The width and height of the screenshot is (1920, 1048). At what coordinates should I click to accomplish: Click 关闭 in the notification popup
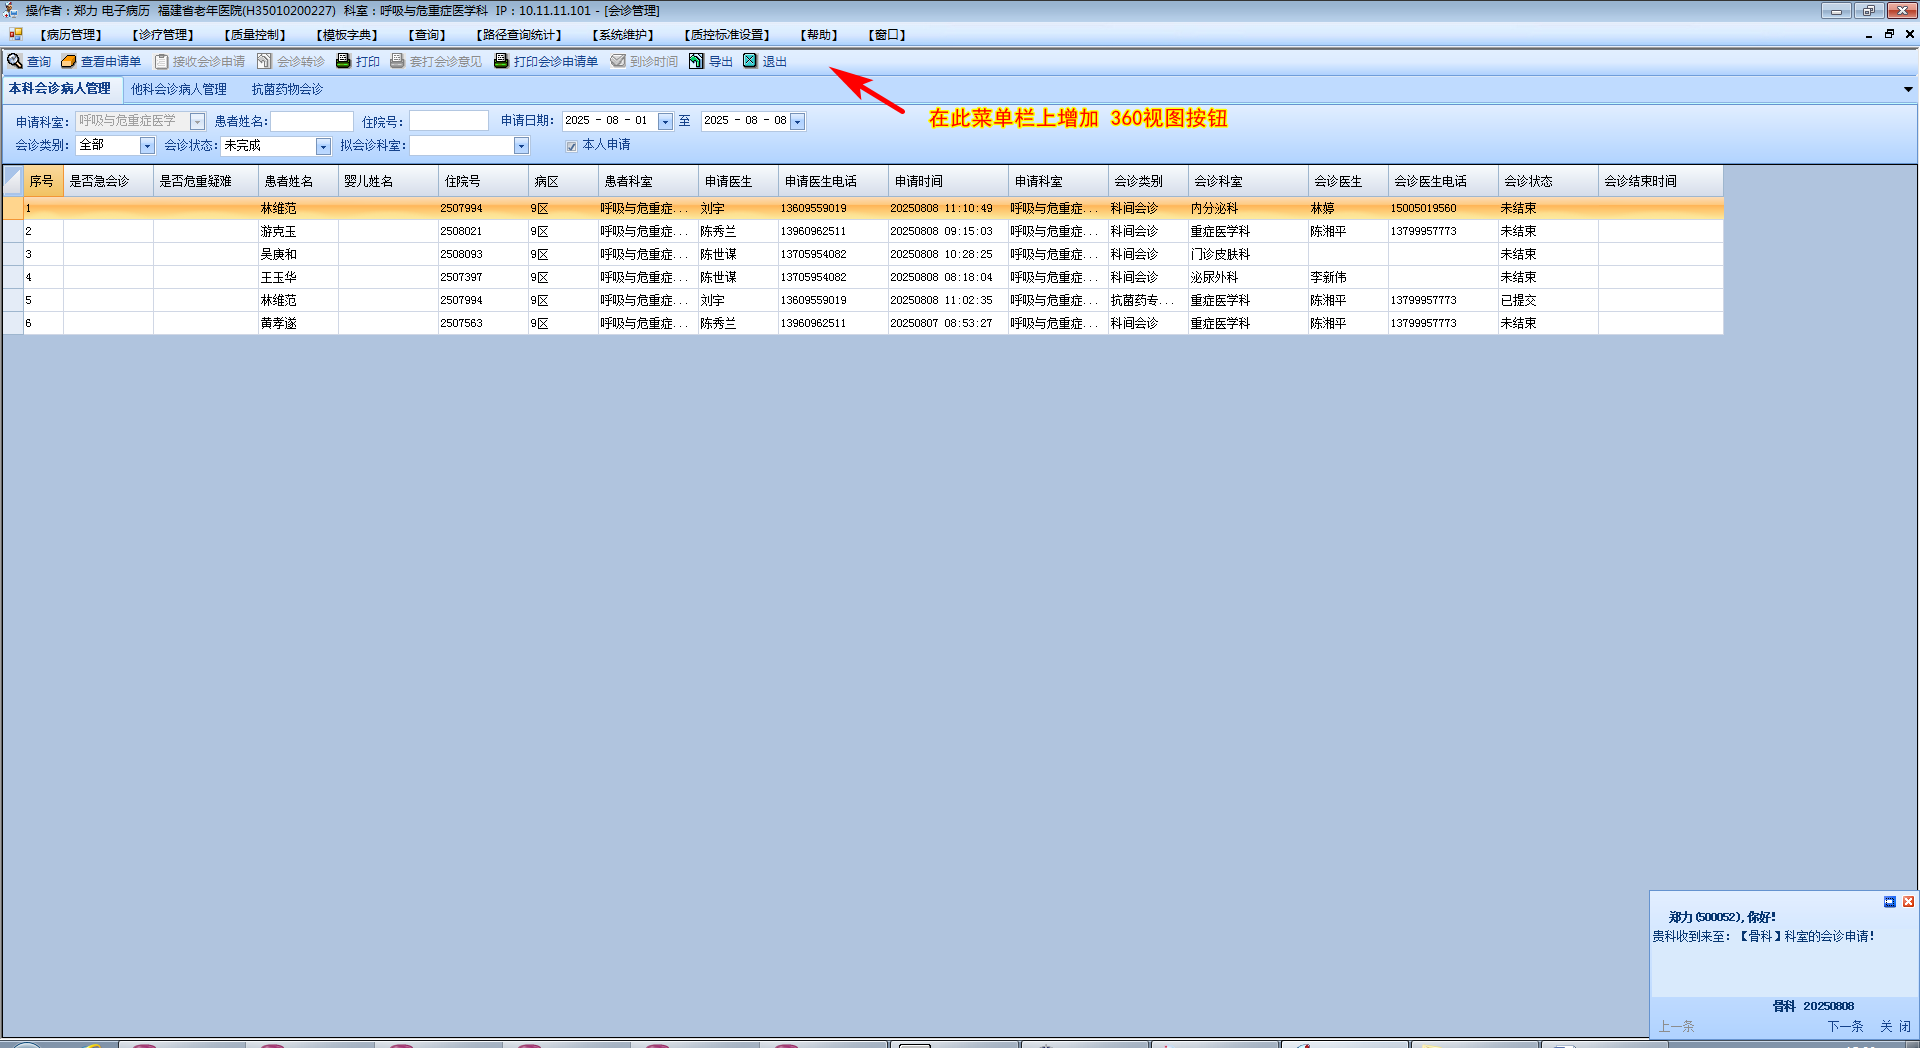[x=1895, y=1026]
